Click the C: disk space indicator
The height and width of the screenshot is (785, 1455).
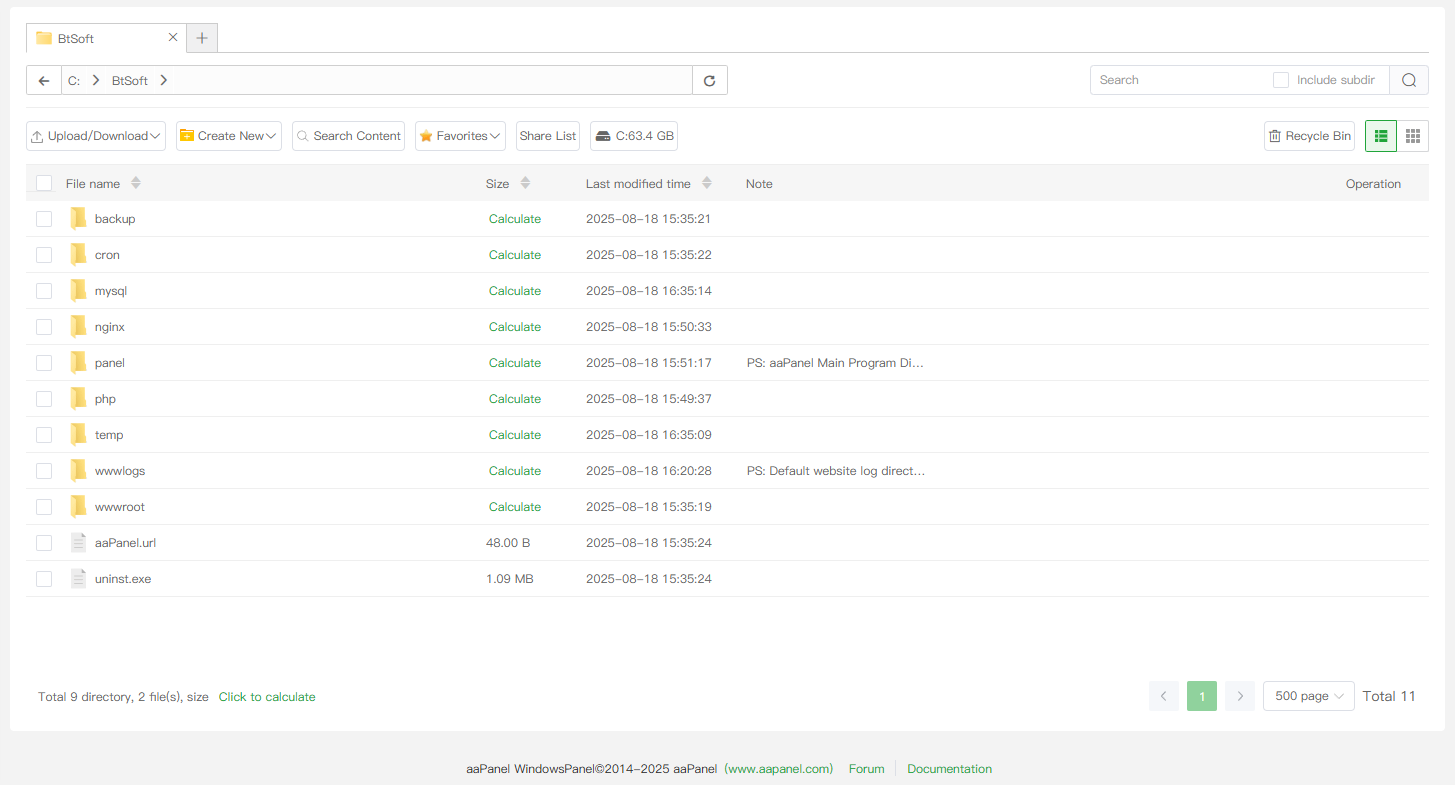tap(634, 136)
